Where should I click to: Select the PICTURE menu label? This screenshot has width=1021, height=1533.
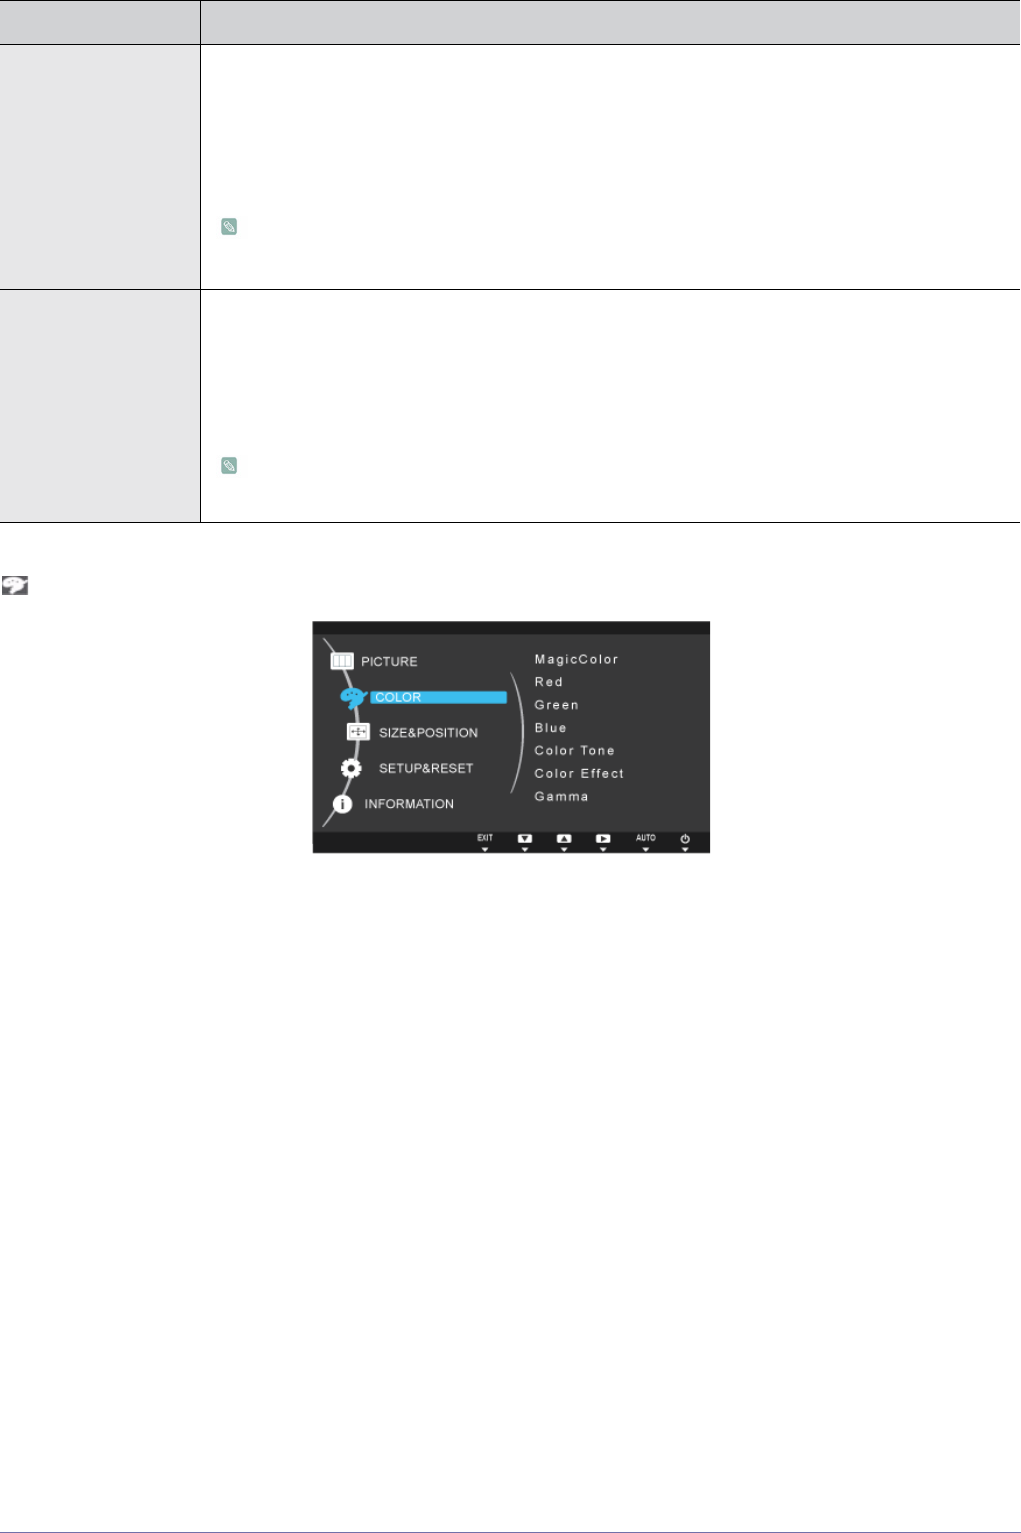389,662
